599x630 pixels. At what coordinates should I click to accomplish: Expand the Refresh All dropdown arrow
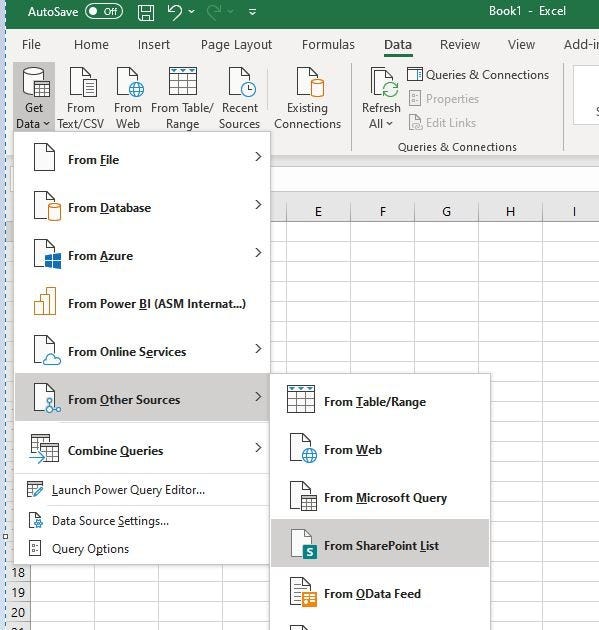[389, 124]
